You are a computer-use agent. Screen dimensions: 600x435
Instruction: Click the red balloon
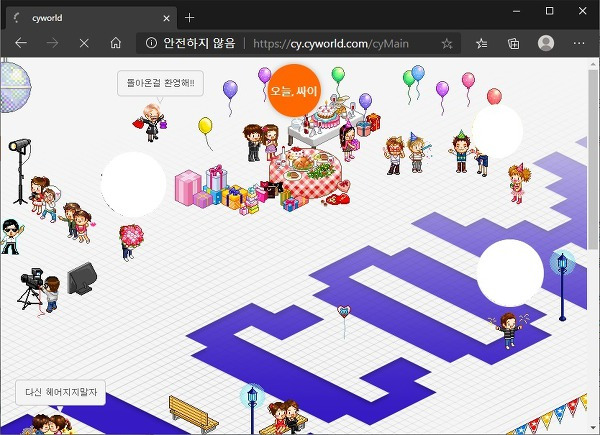(494, 96)
